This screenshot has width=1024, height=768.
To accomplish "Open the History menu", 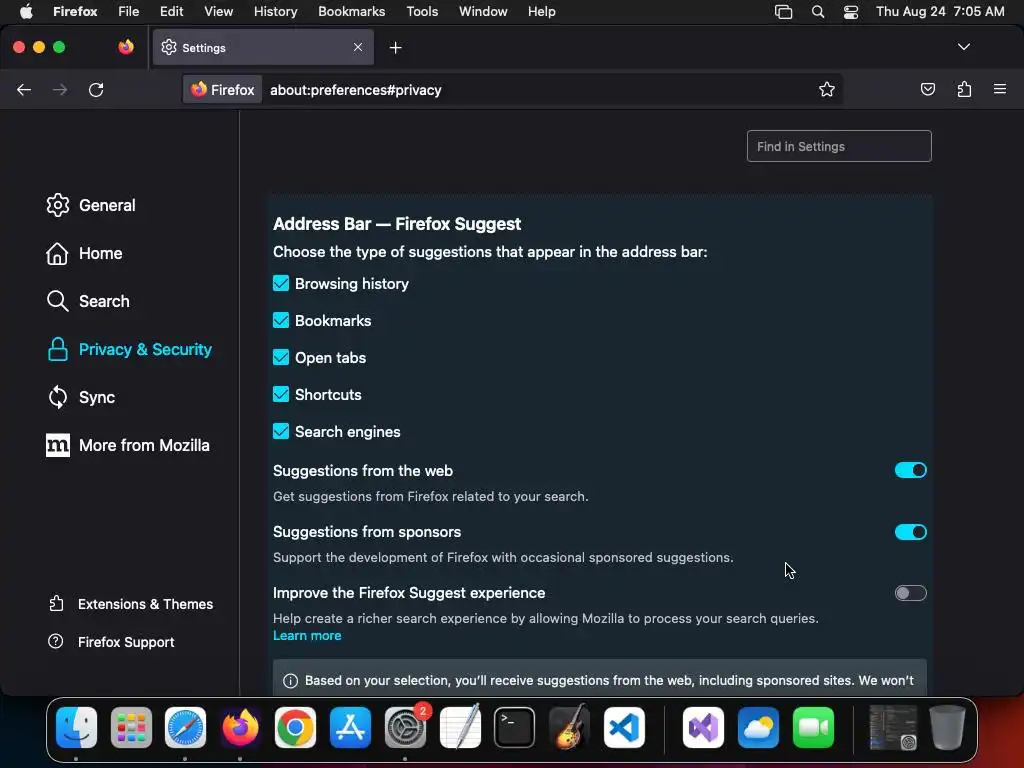I will (276, 12).
